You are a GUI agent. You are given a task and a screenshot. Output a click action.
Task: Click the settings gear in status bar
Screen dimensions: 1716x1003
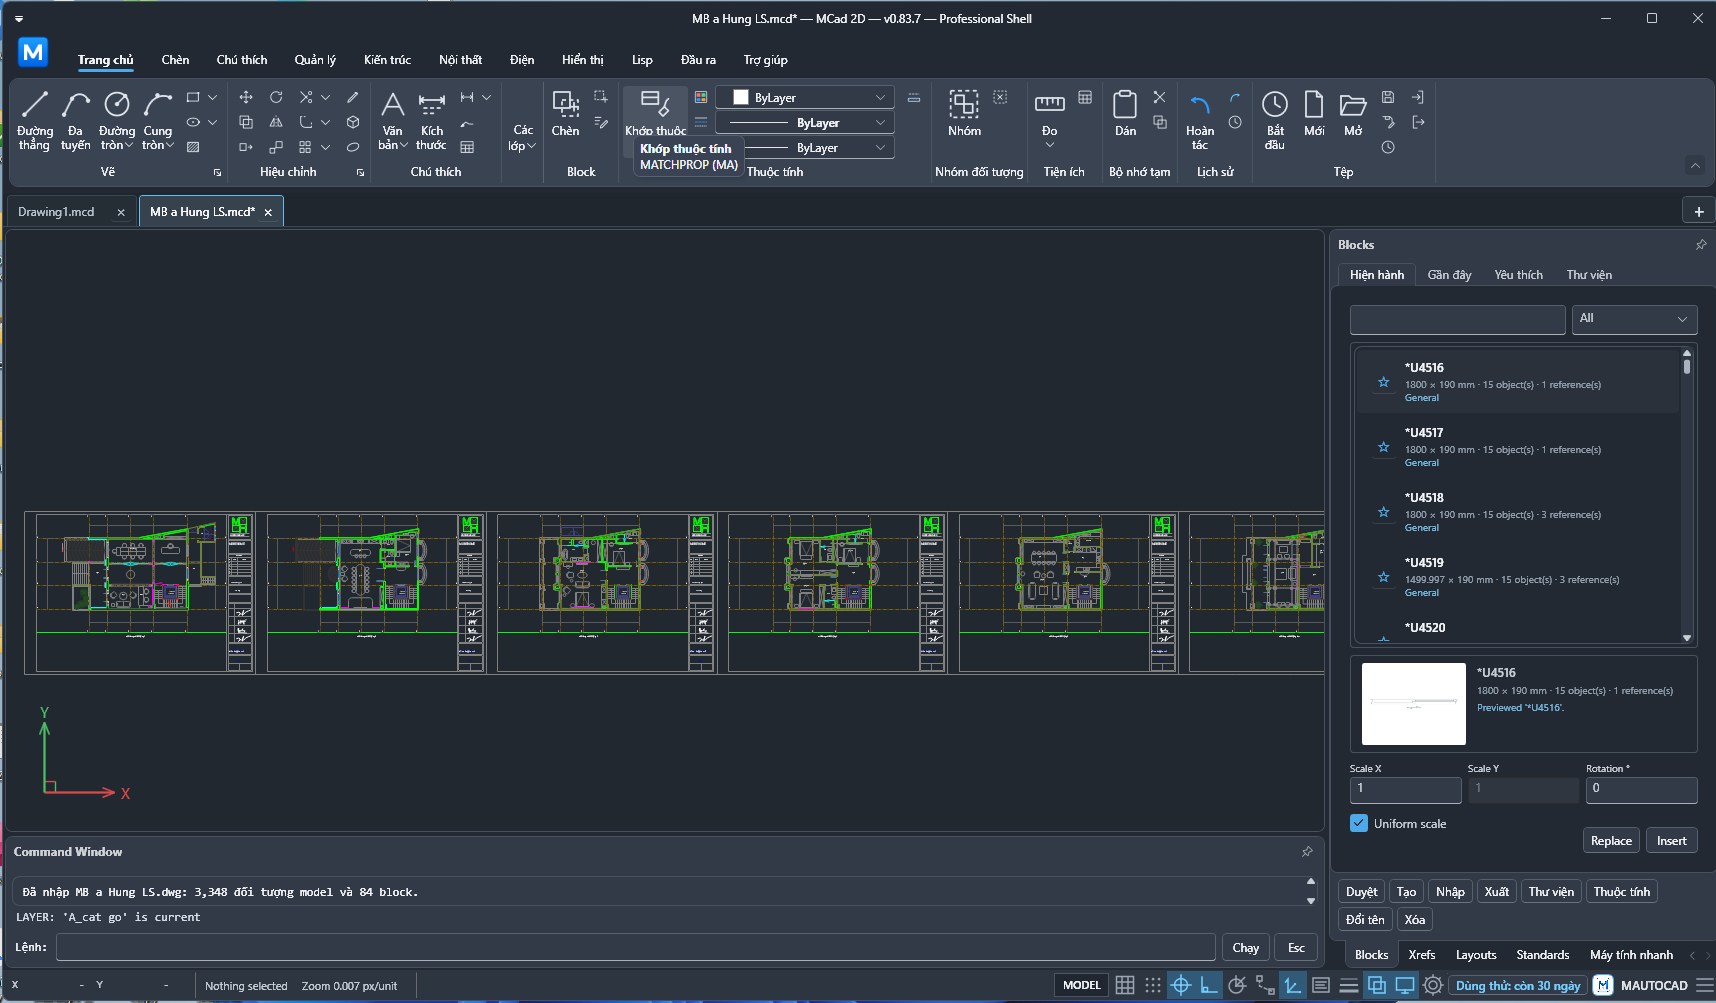[1433, 985]
